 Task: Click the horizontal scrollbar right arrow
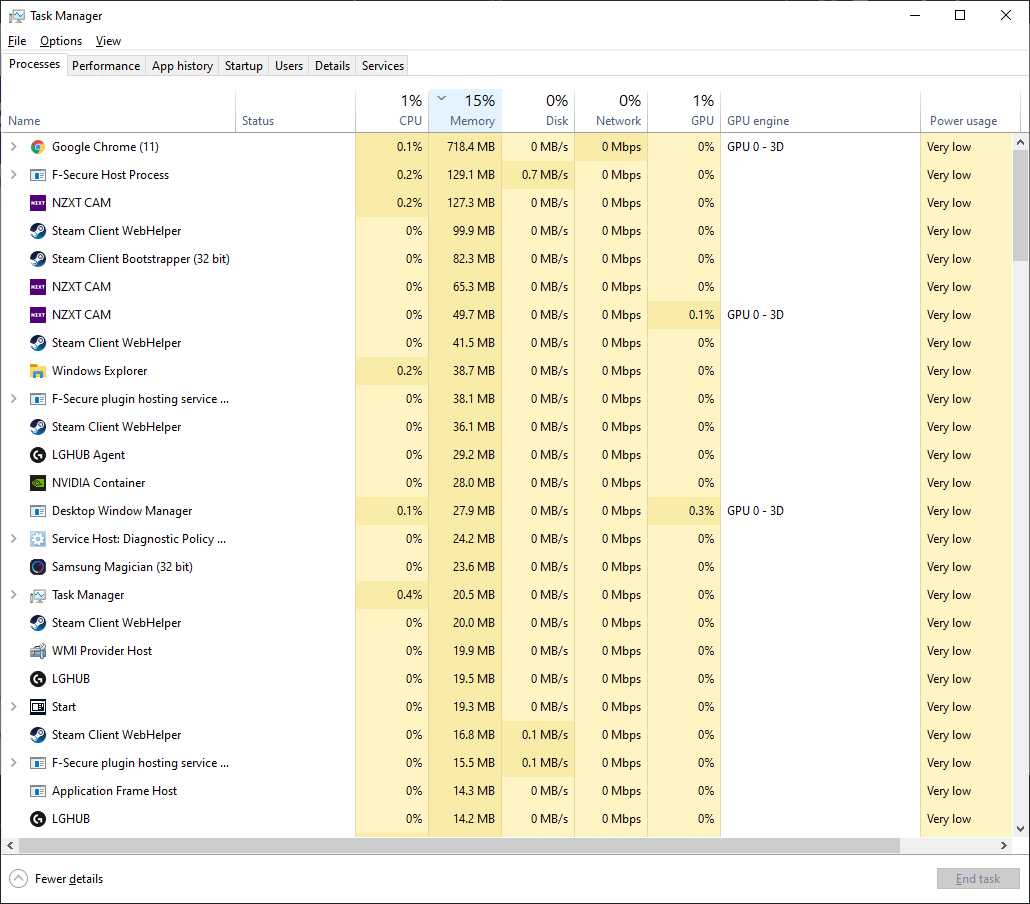click(x=1004, y=846)
